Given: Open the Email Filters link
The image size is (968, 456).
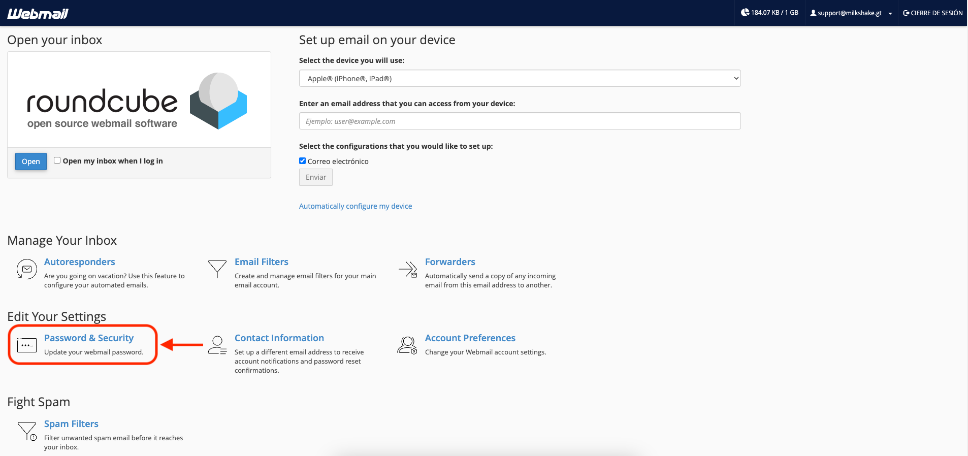Looking at the screenshot, I should click(261, 262).
